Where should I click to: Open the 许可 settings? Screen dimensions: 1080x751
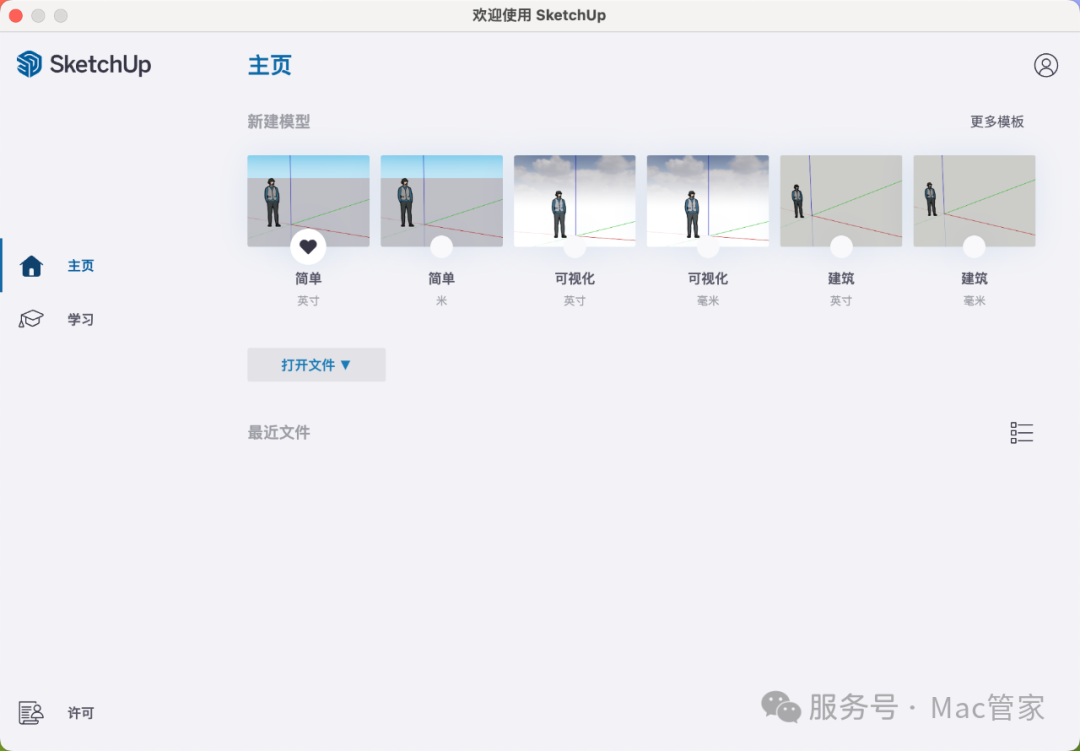click(80, 712)
